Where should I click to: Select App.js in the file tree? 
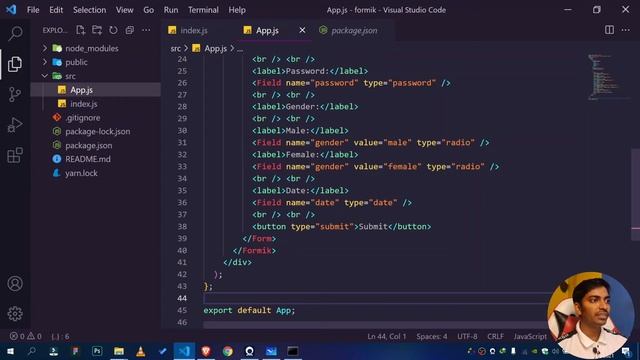[x=96, y=90]
